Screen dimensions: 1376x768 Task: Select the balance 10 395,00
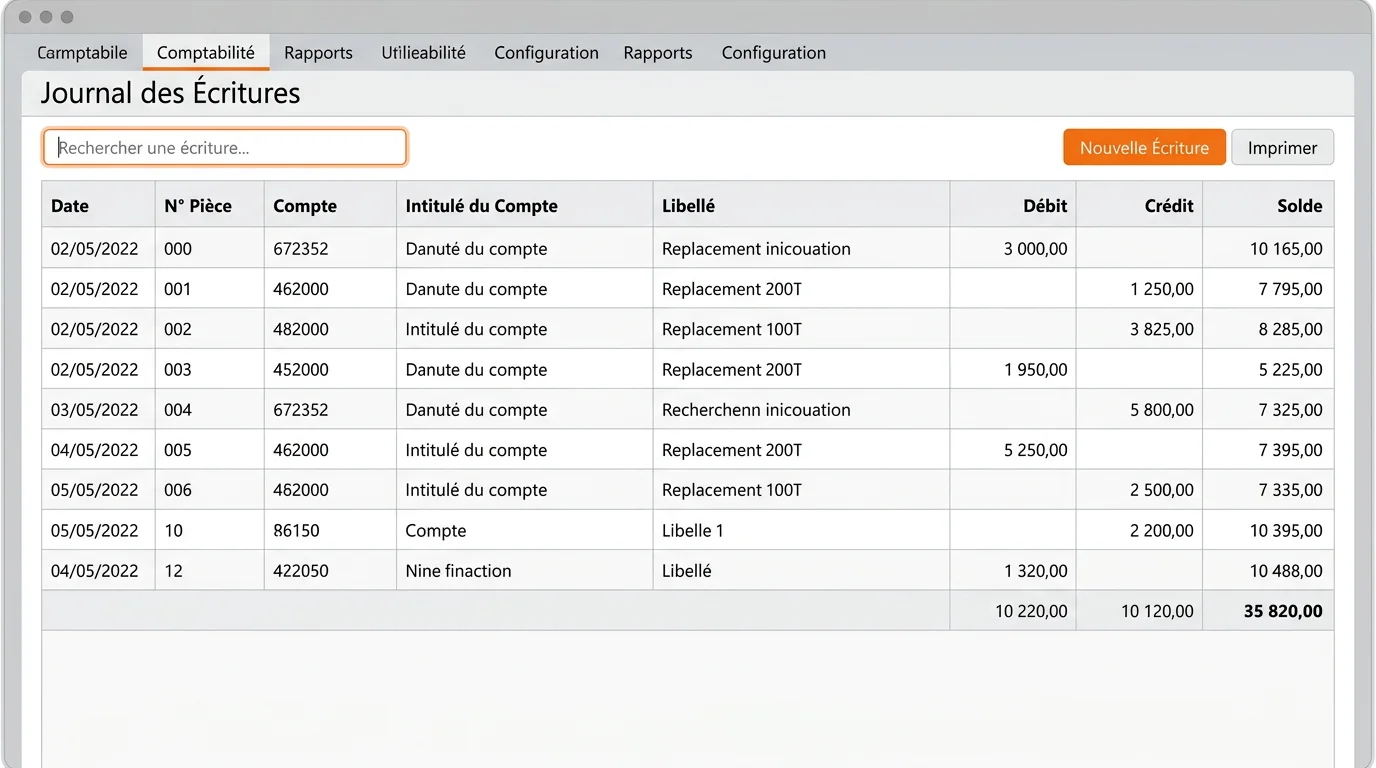point(1286,530)
